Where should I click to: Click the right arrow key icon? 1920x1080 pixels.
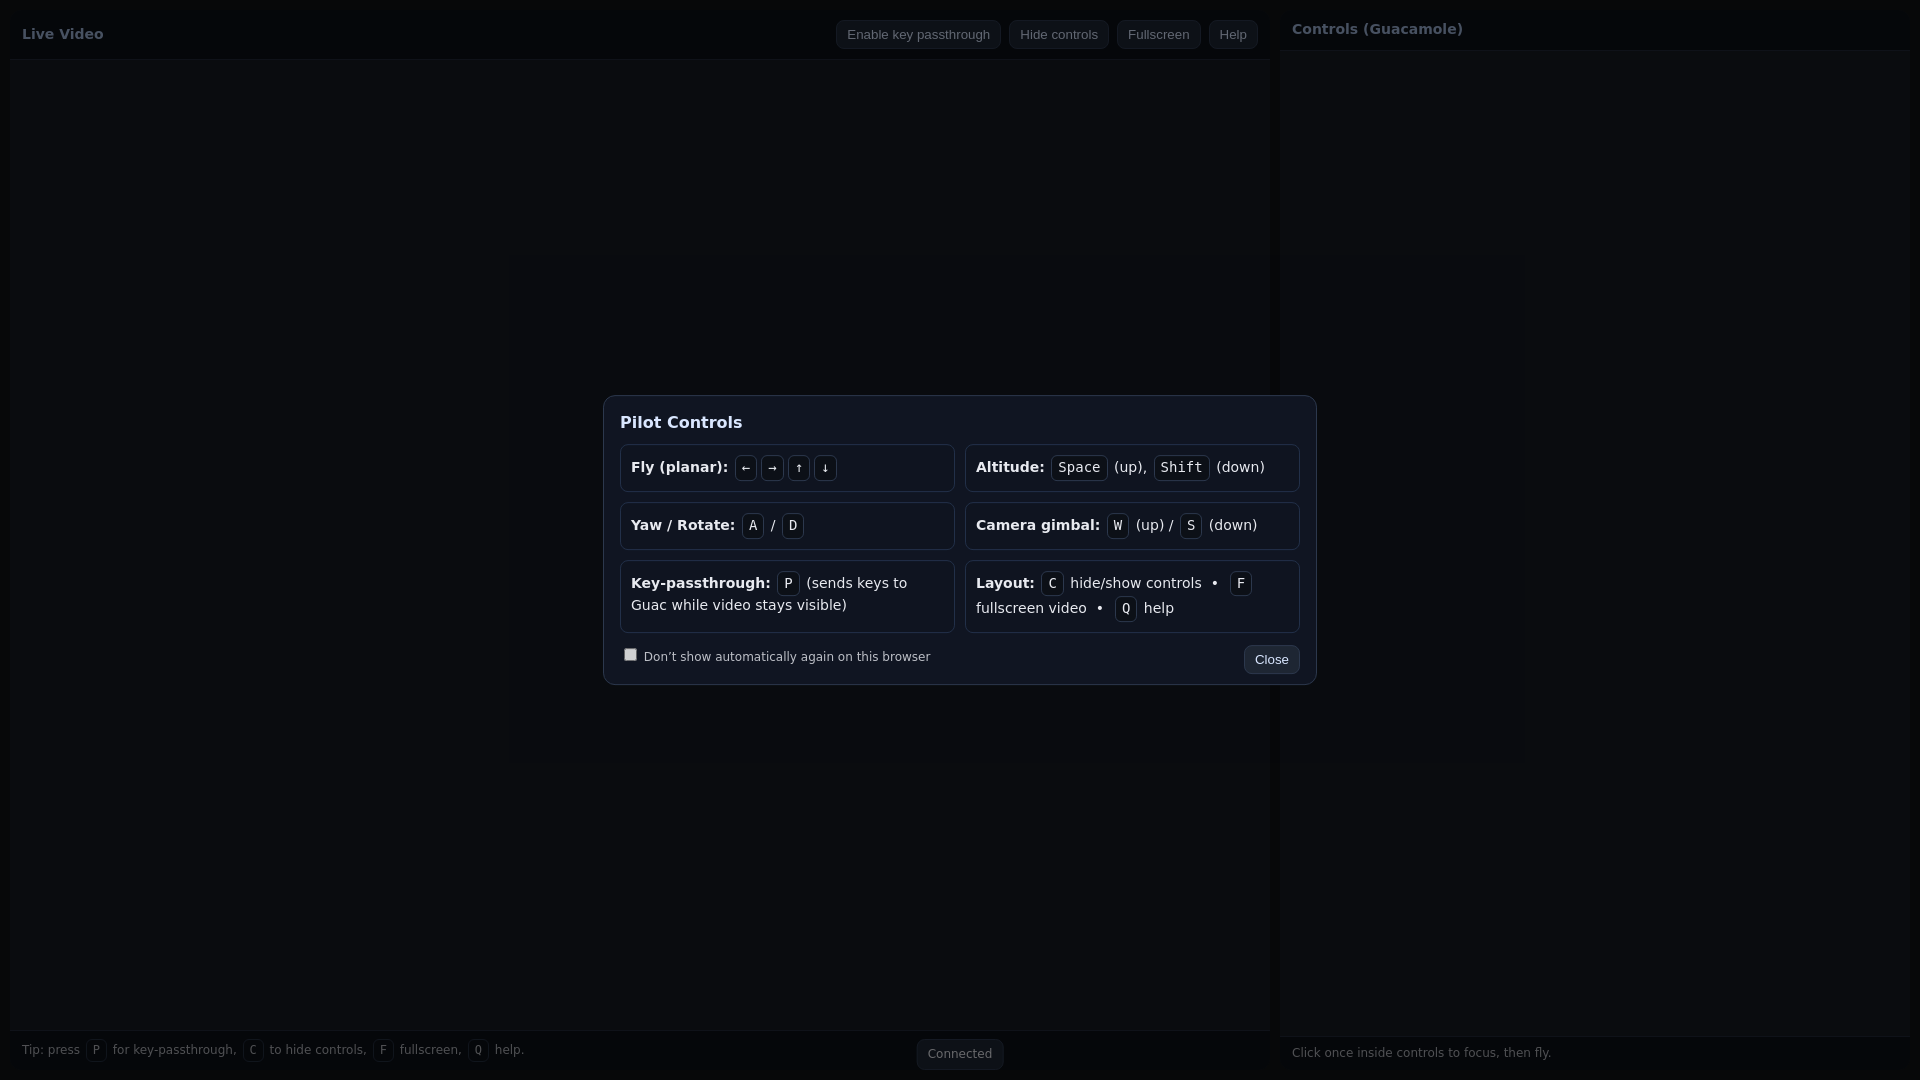click(772, 468)
